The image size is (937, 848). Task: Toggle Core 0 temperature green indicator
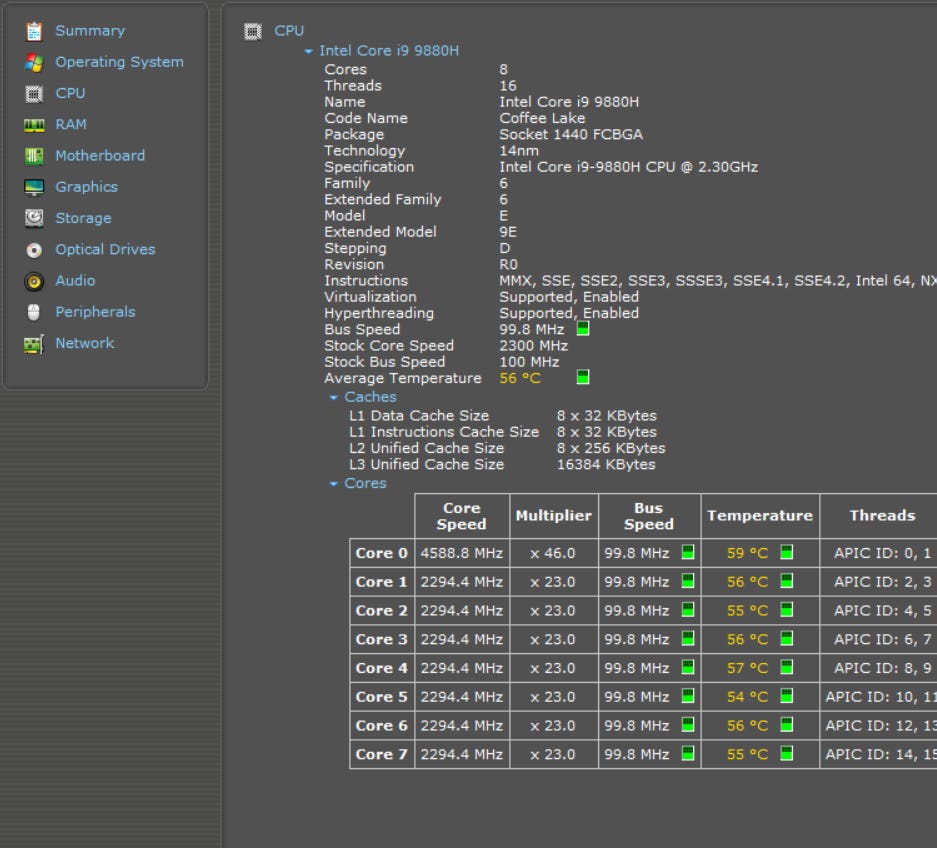(786, 552)
